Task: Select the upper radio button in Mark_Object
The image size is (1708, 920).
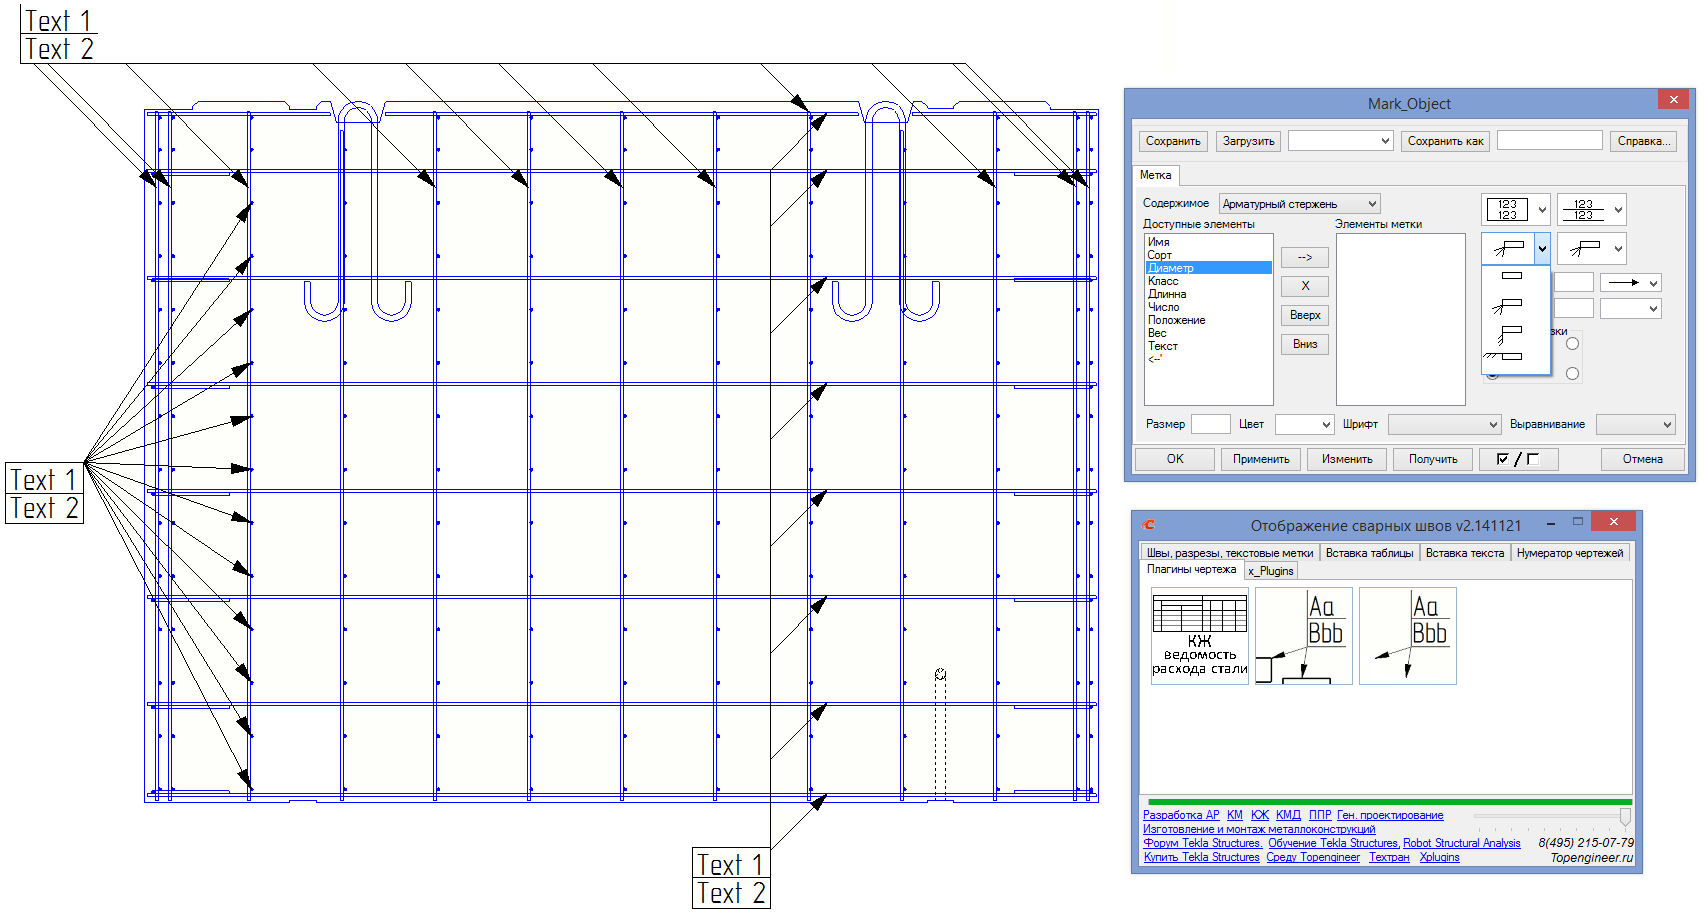Action: pyautogui.click(x=1572, y=344)
